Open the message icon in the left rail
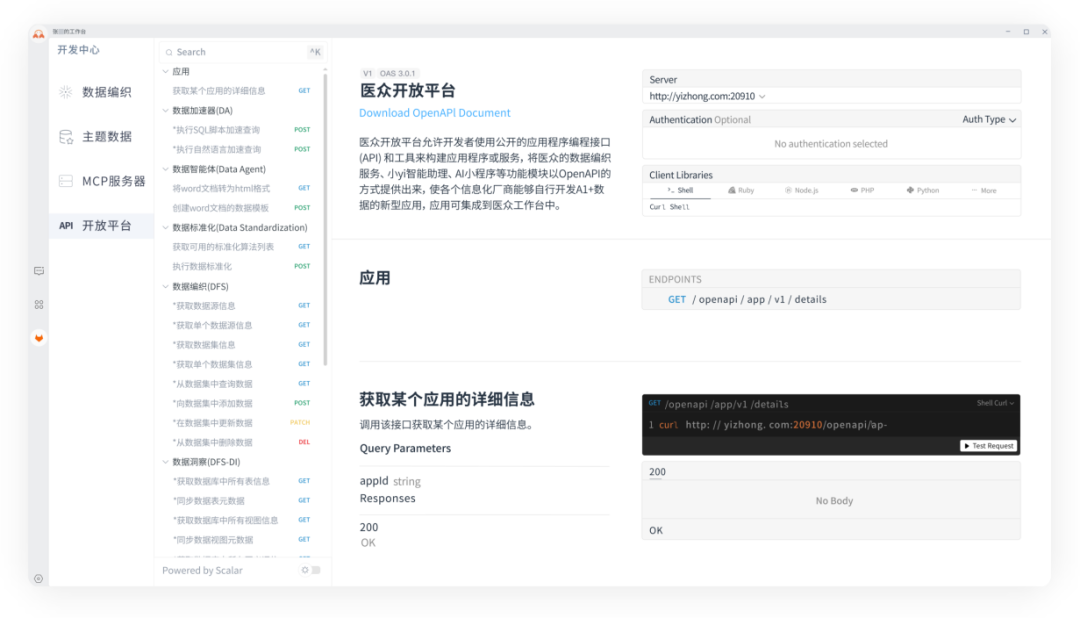Image resolution: width=1080 pixels, height=618 pixels. tap(39, 271)
